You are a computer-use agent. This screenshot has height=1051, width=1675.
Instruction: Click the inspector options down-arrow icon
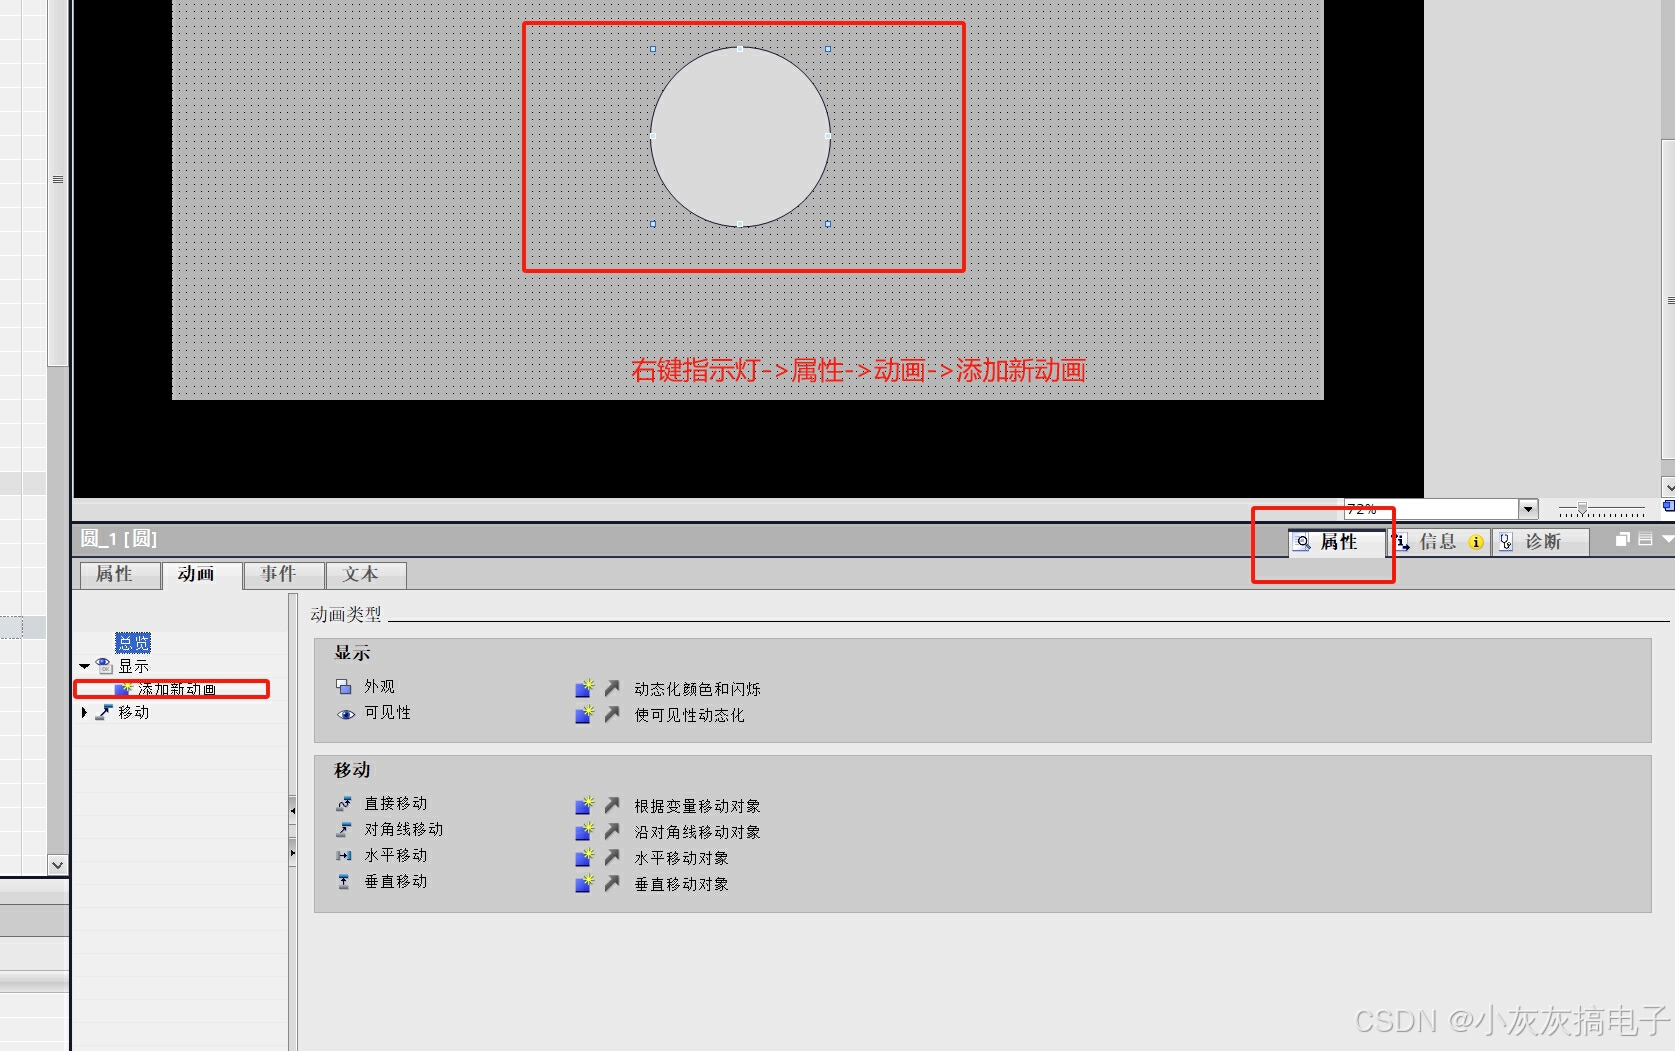[x=1667, y=539]
